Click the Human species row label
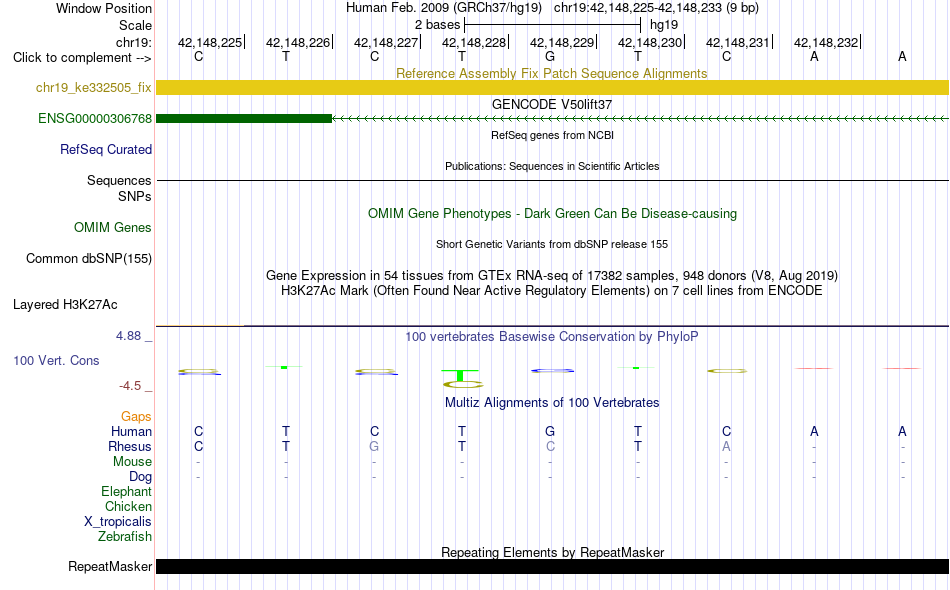The width and height of the screenshot is (950, 590). tap(131, 432)
